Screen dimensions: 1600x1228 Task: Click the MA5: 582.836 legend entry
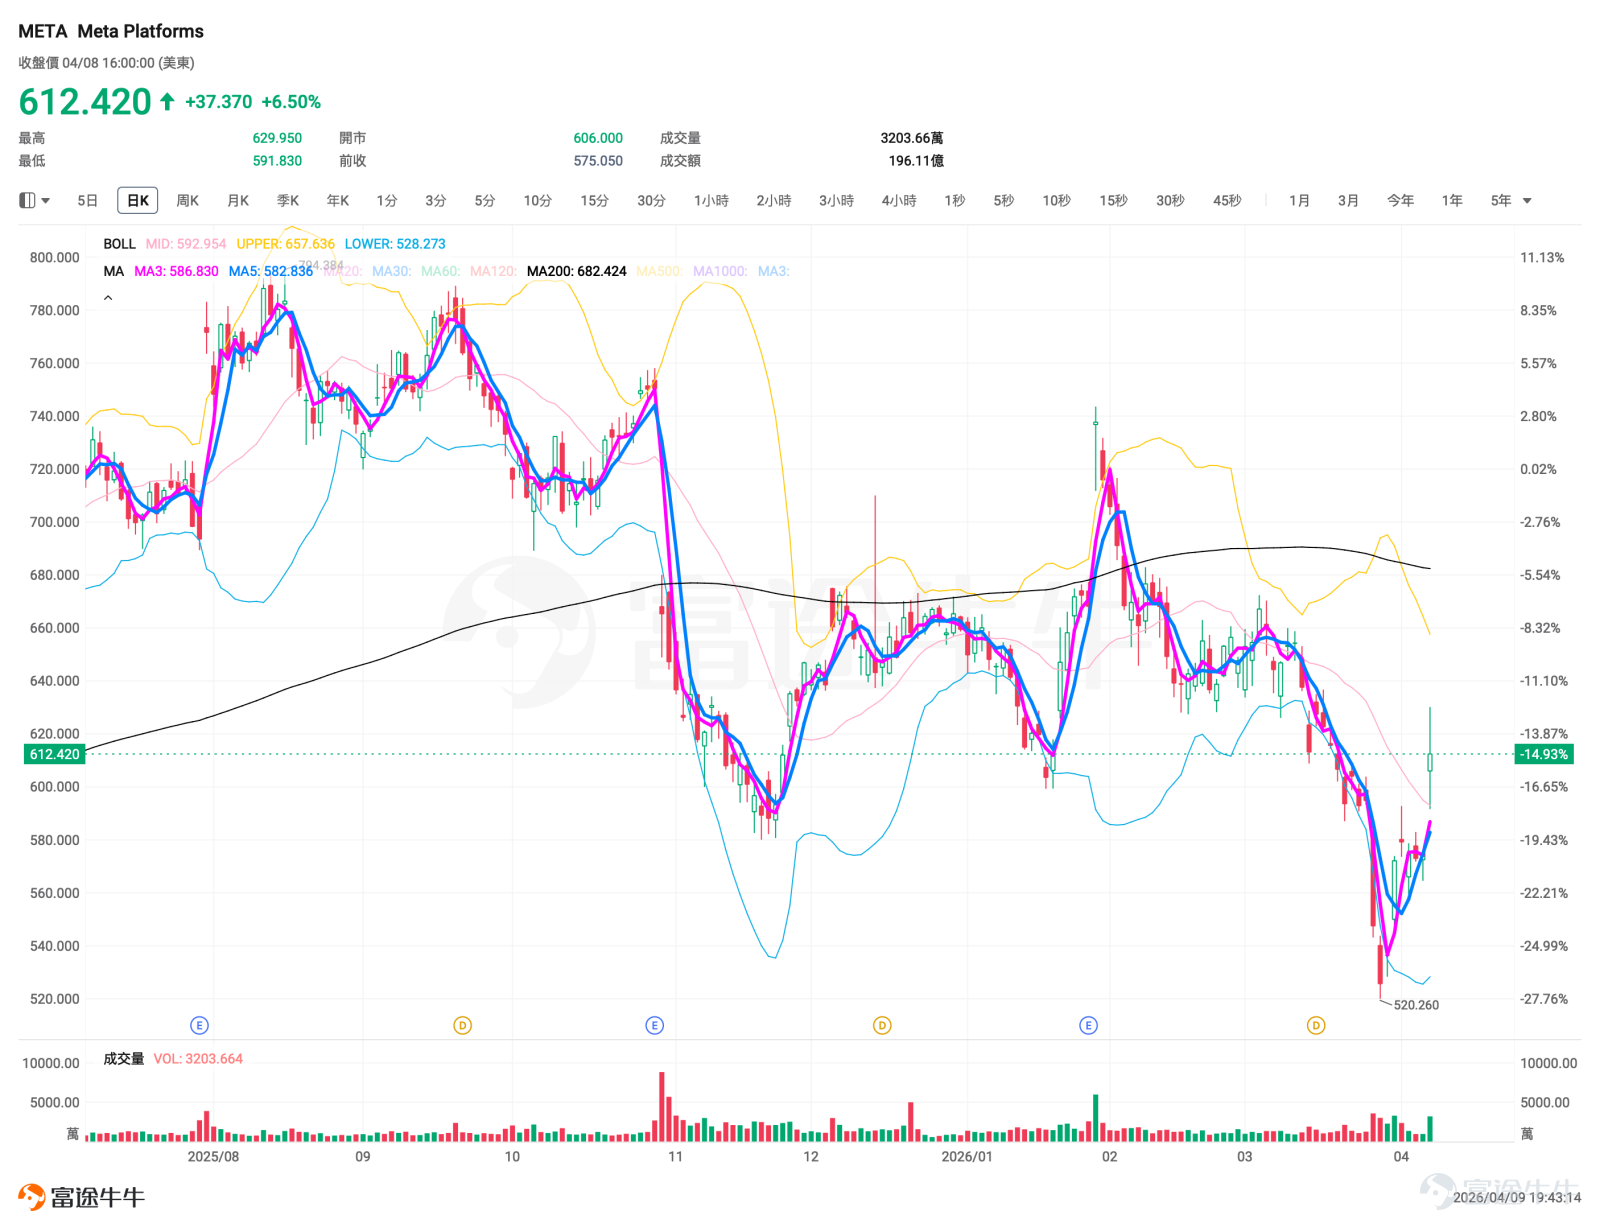pos(271,271)
